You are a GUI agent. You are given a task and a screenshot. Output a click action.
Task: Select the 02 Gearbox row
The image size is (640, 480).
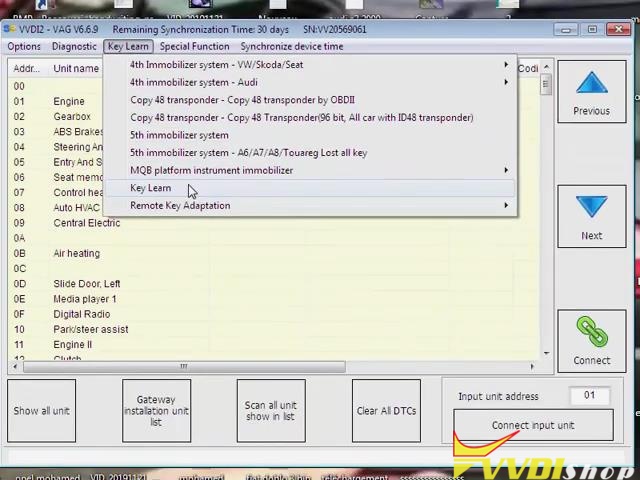pos(57,116)
